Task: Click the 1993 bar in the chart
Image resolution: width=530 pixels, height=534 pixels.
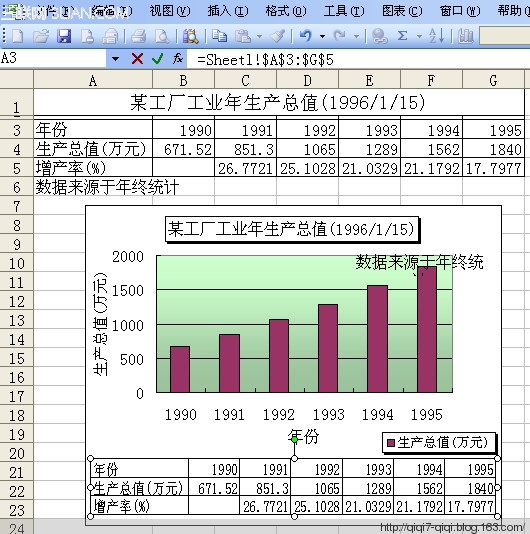Action: (x=328, y=348)
